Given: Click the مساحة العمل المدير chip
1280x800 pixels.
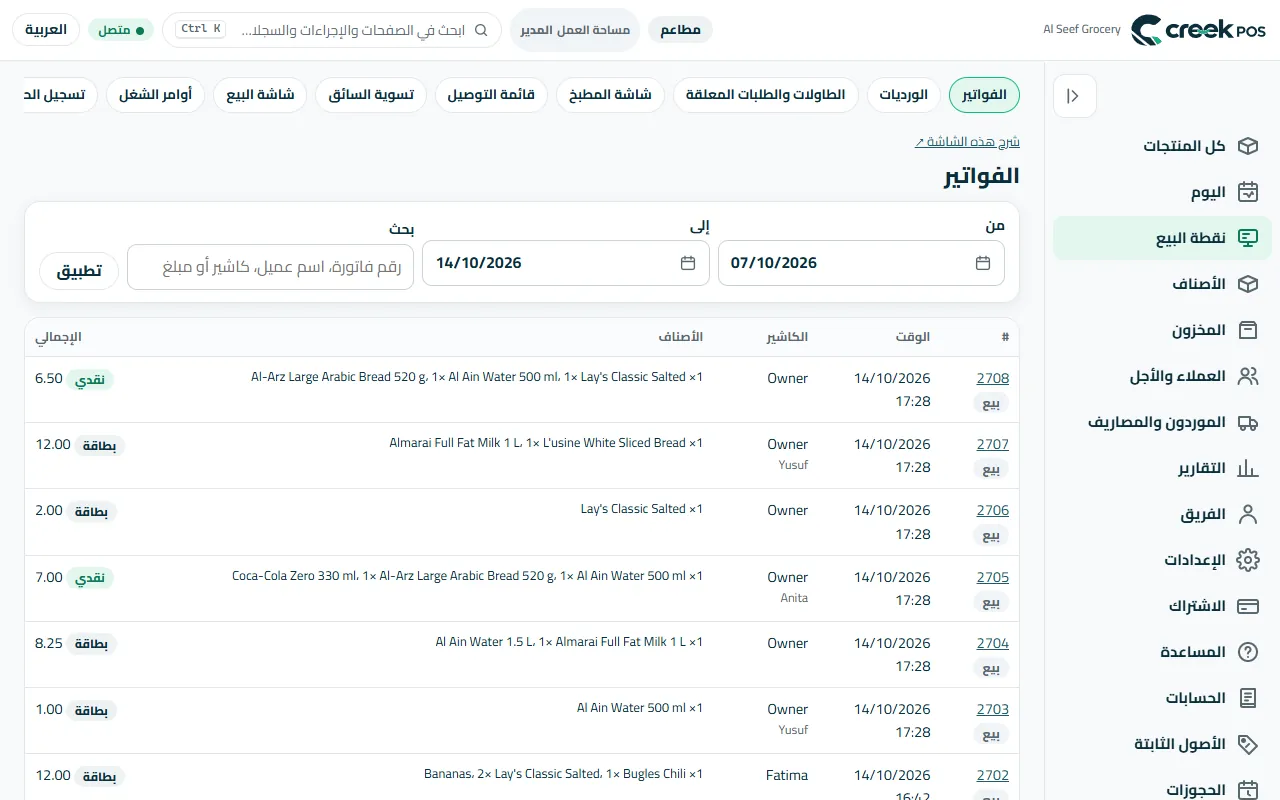Looking at the screenshot, I should pyautogui.click(x=574, y=30).
